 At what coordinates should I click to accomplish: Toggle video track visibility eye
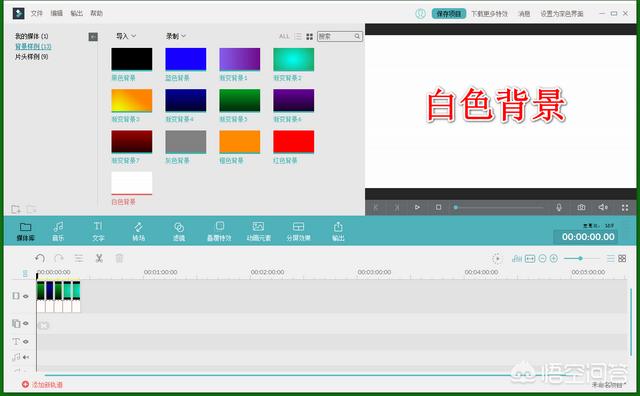(x=26, y=296)
